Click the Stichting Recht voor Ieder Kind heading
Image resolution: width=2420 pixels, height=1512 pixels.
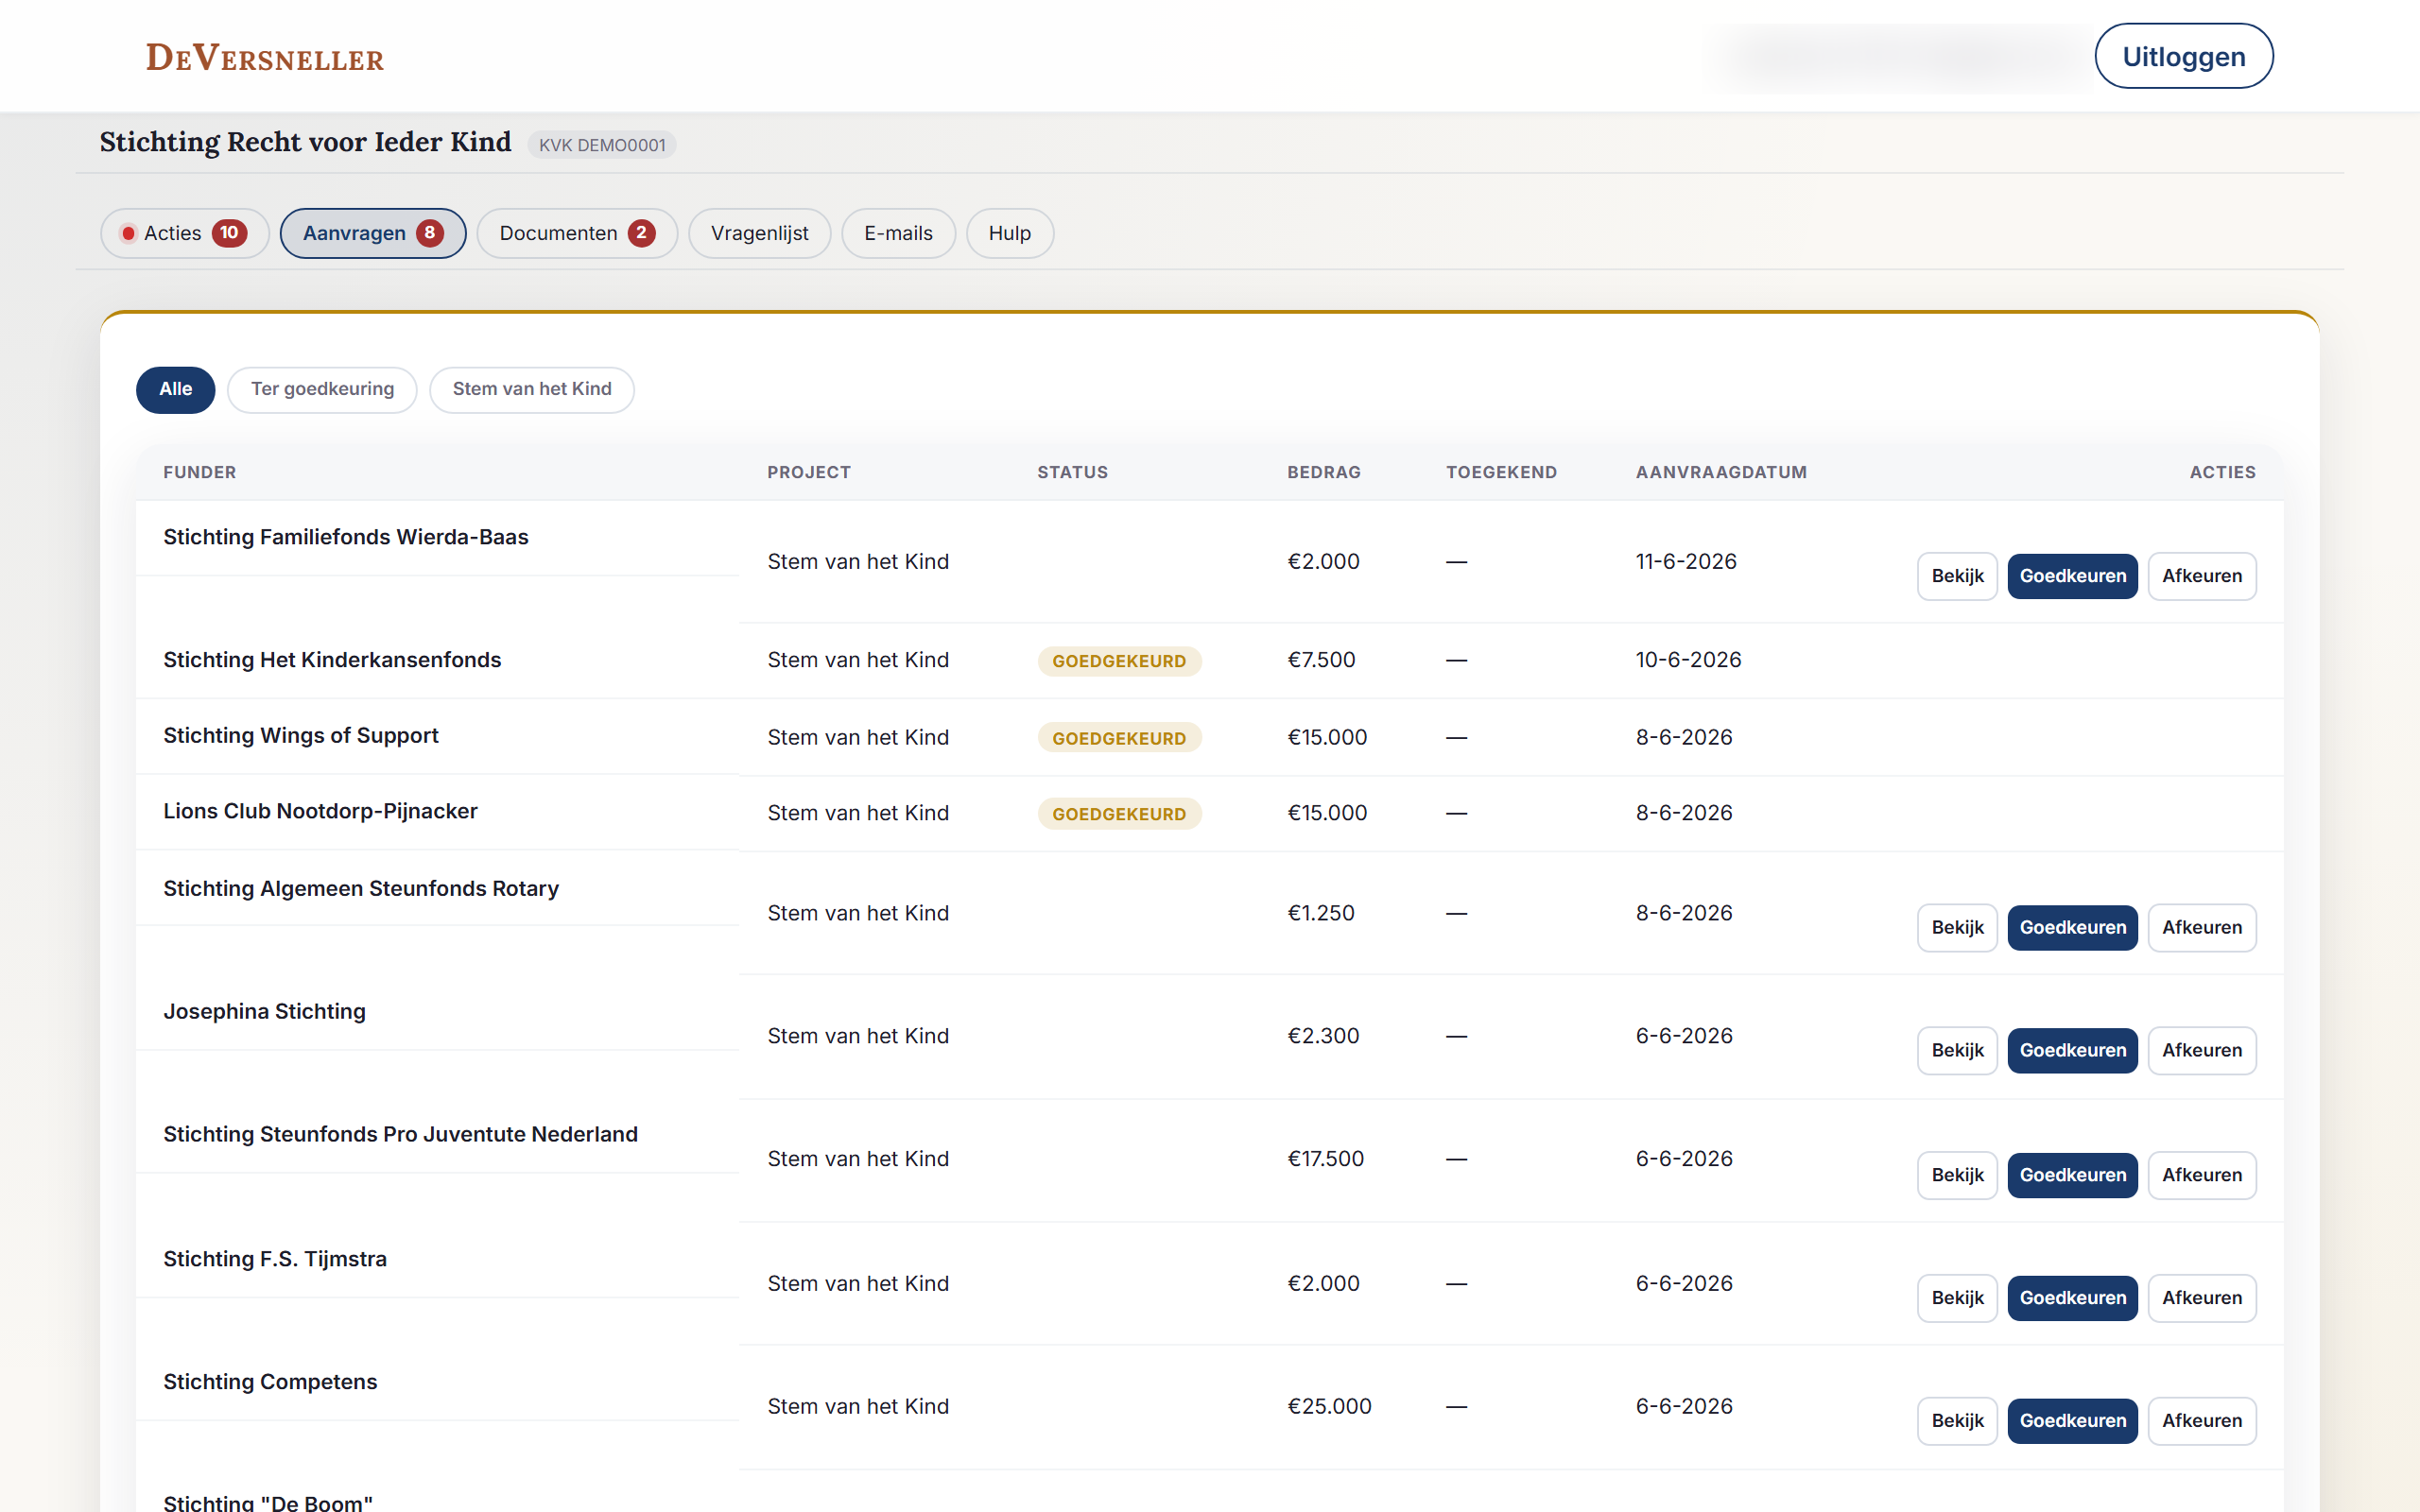305,142
